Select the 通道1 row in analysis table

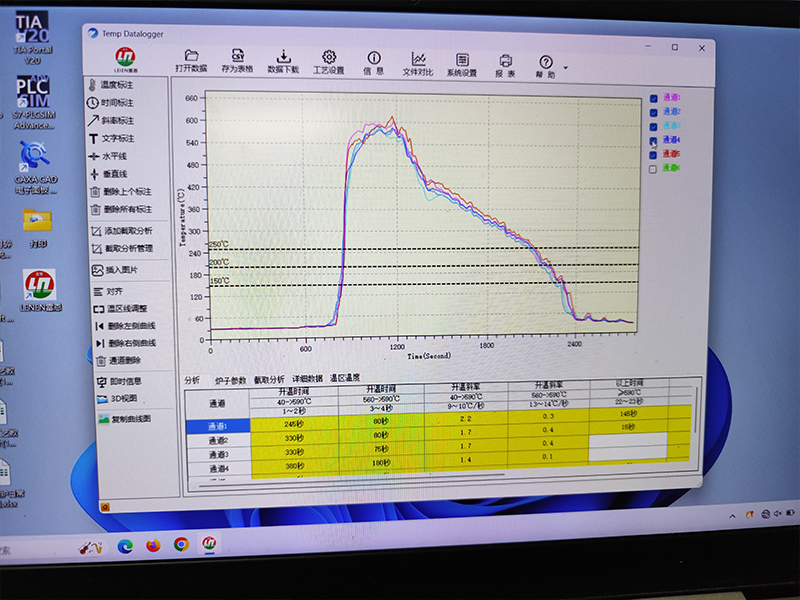pos(218,425)
